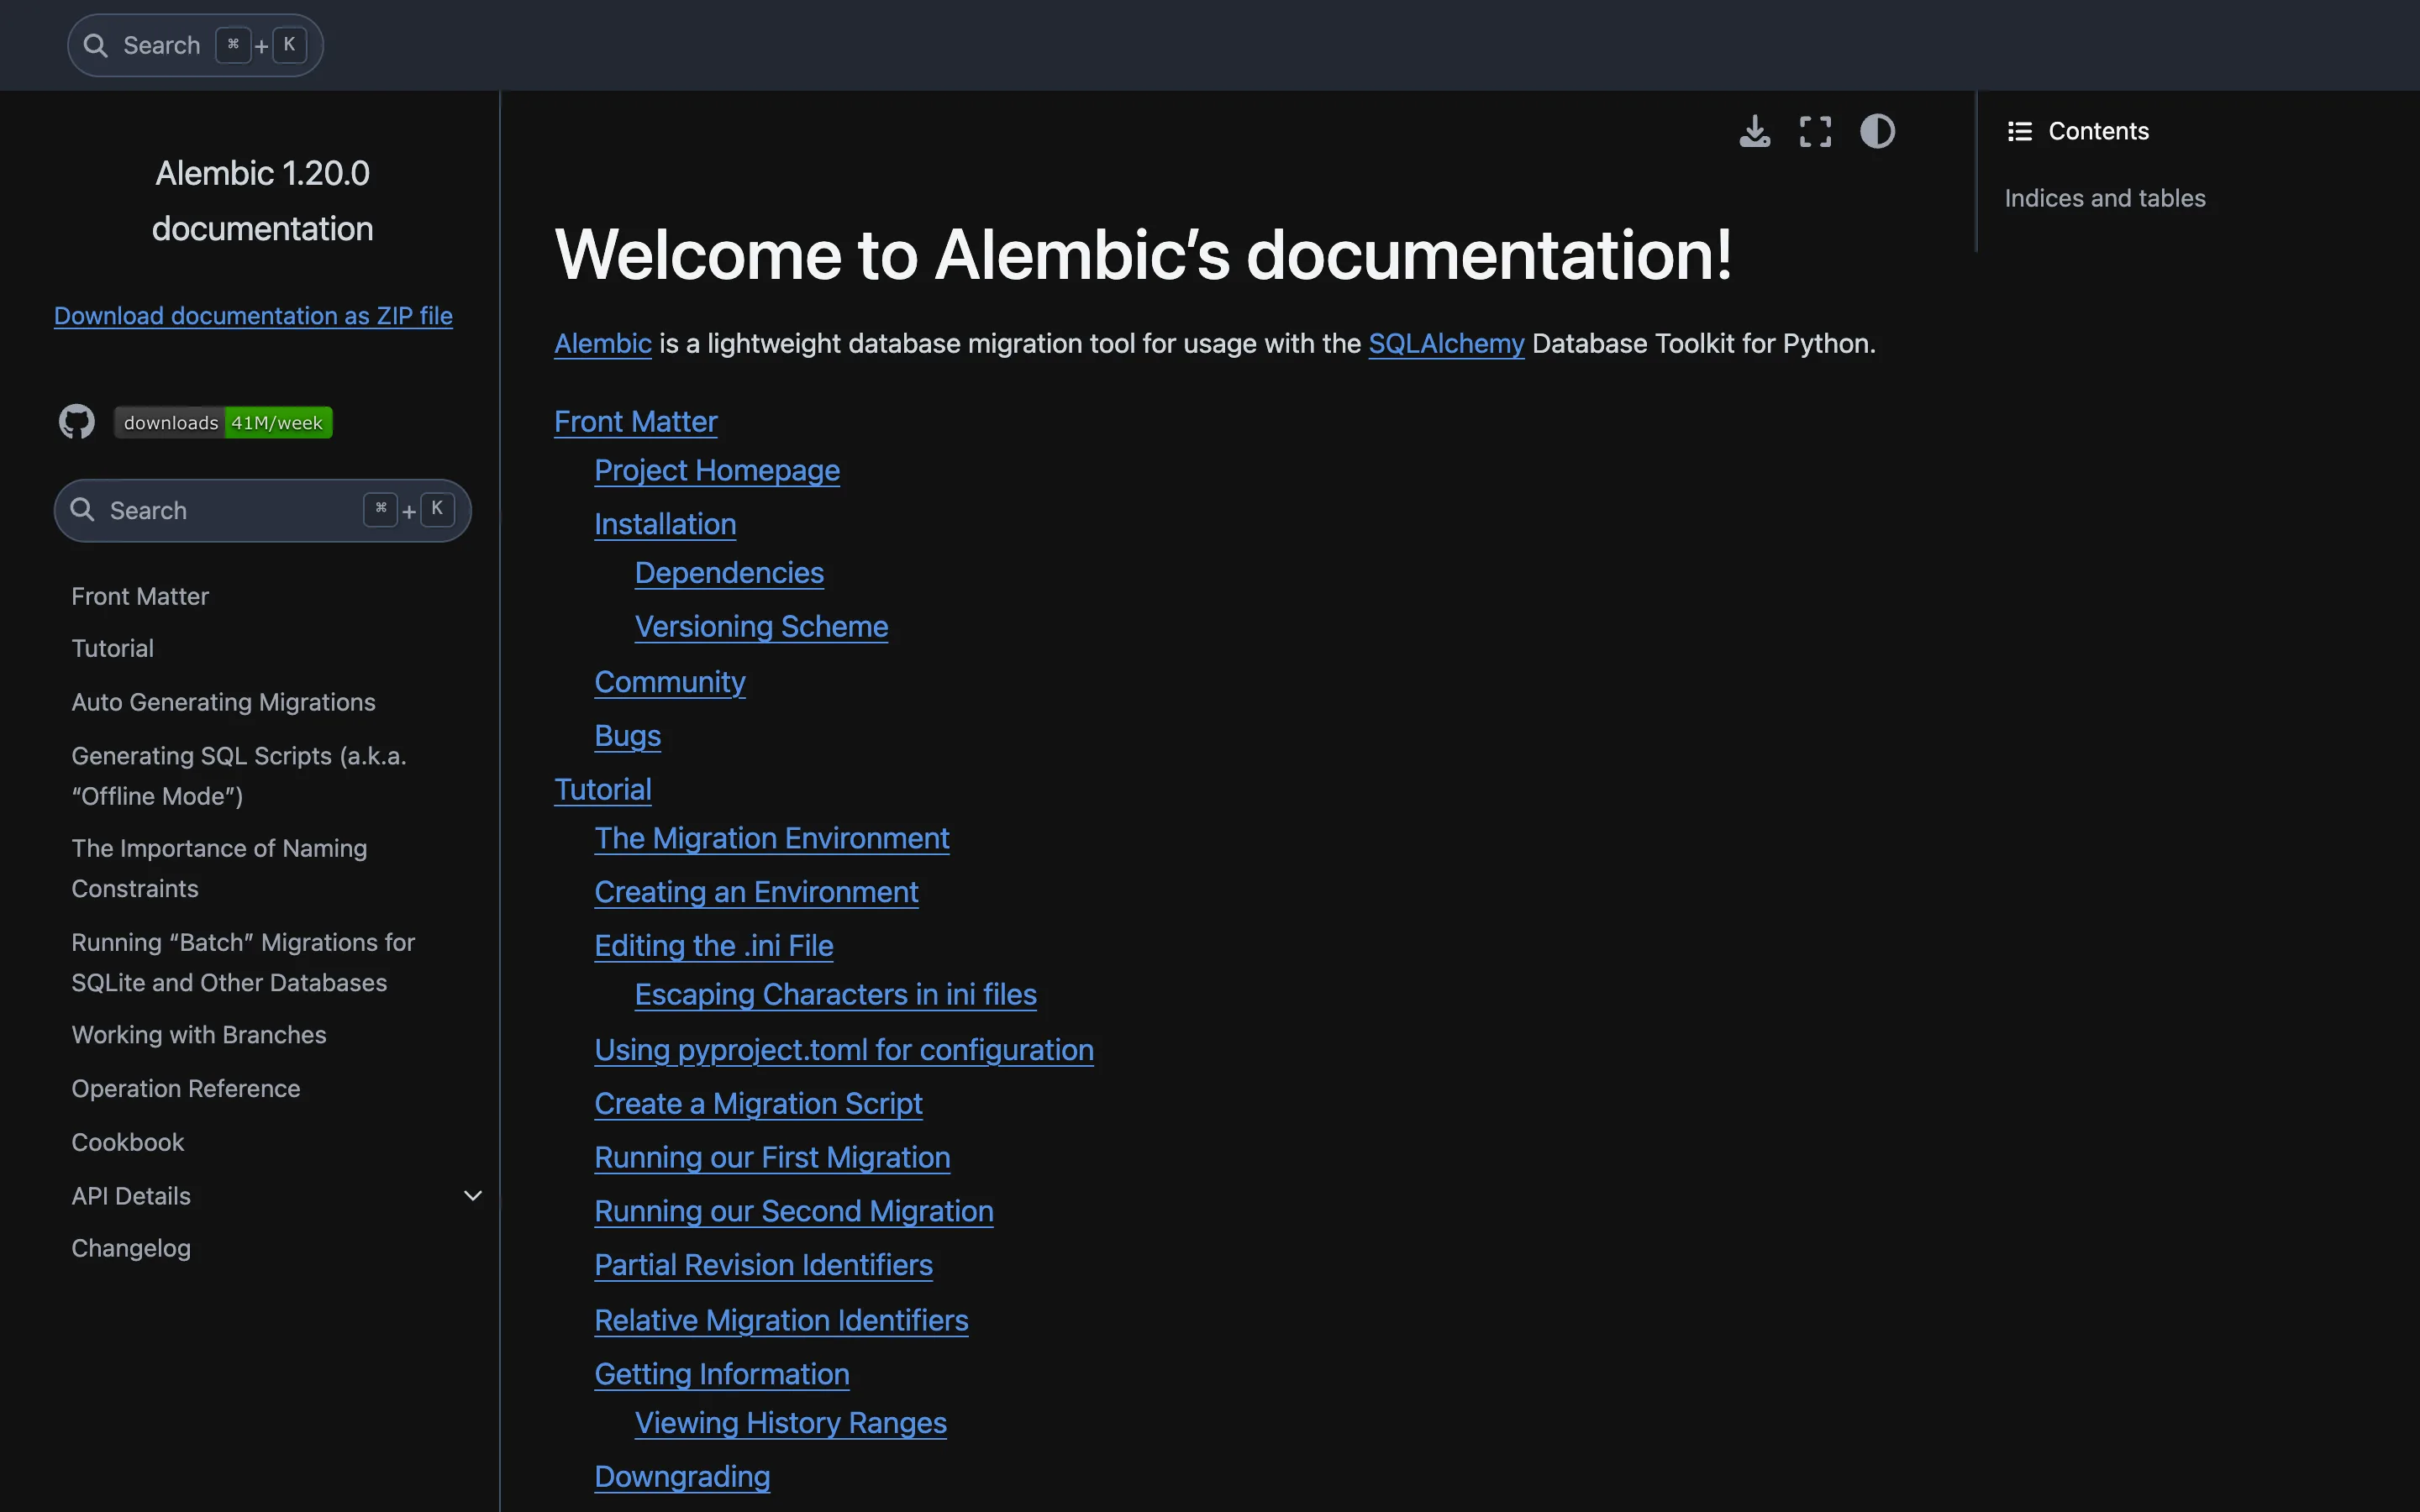Image resolution: width=2420 pixels, height=1512 pixels.
Task: Click the download page icon
Action: (x=1754, y=131)
